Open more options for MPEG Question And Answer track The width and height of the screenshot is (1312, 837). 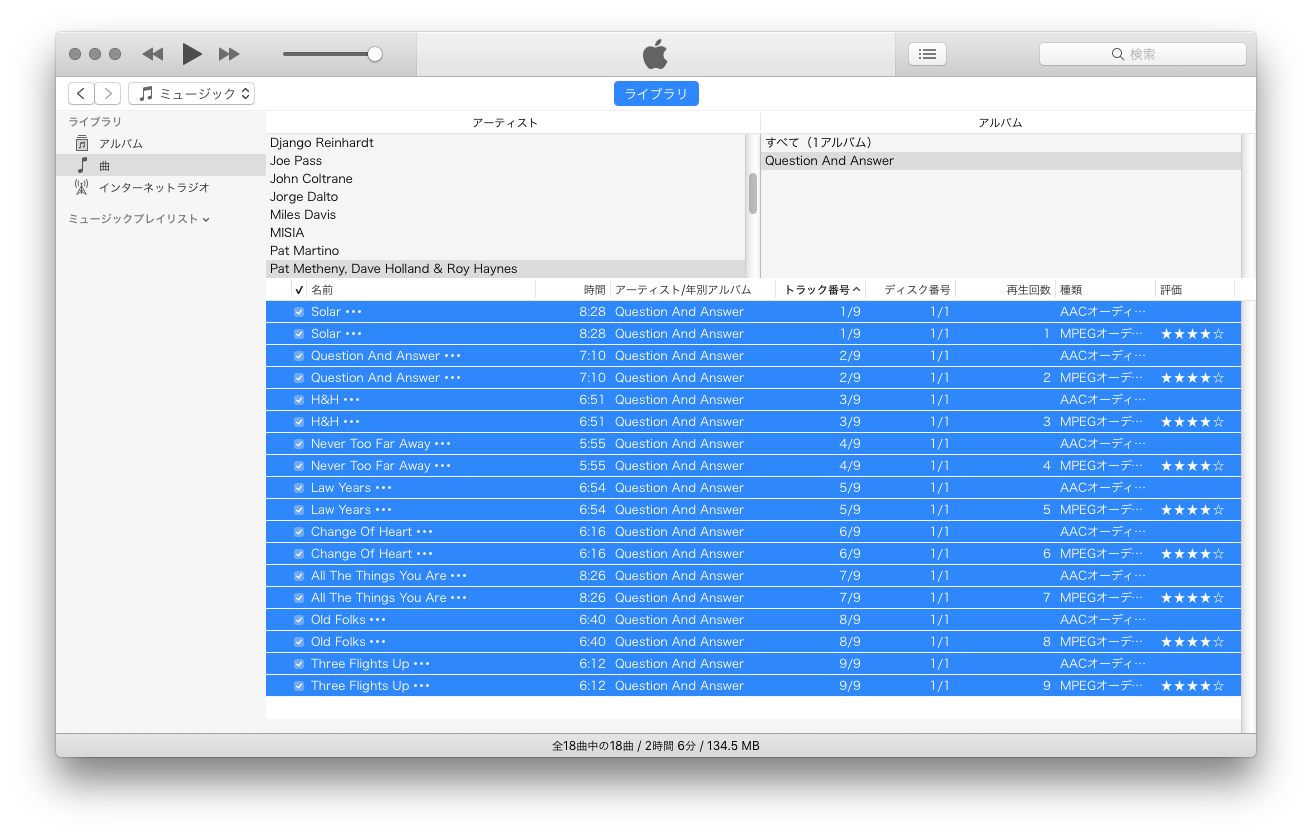click(x=452, y=378)
